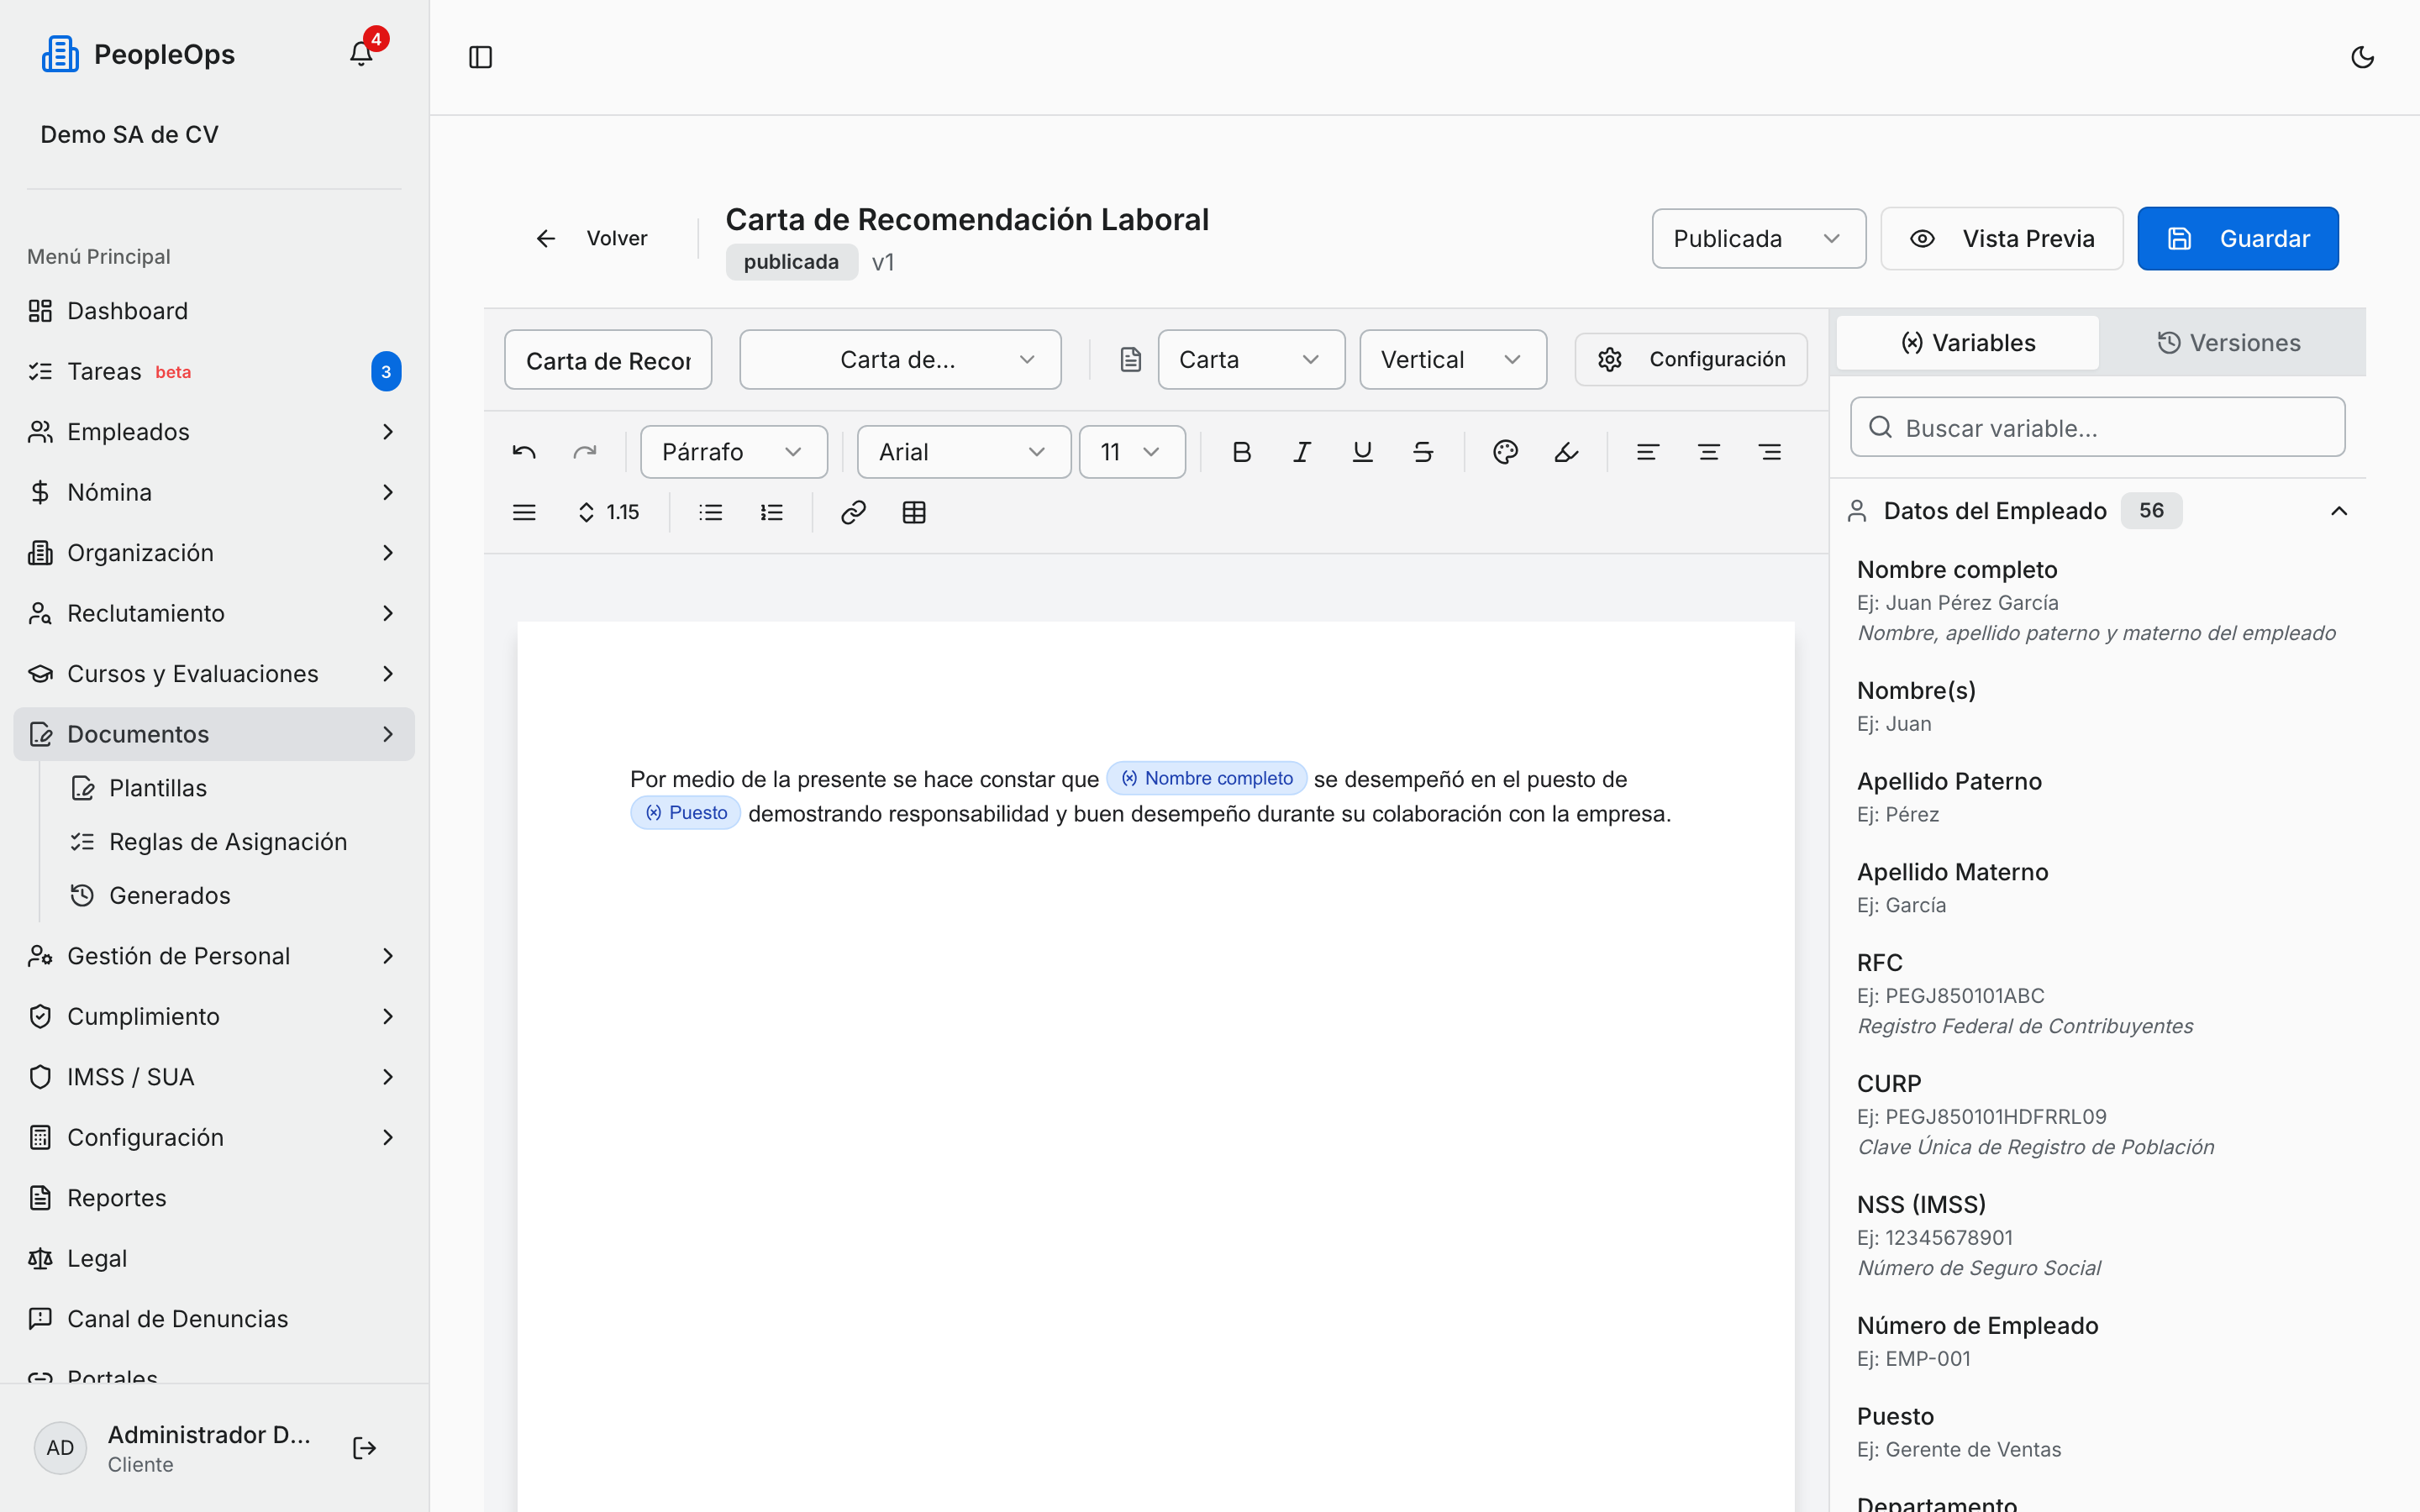This screenshot has width=2420, height=1512.
Task: Click the AD user avatar
Action: (x=60, y=1448)
